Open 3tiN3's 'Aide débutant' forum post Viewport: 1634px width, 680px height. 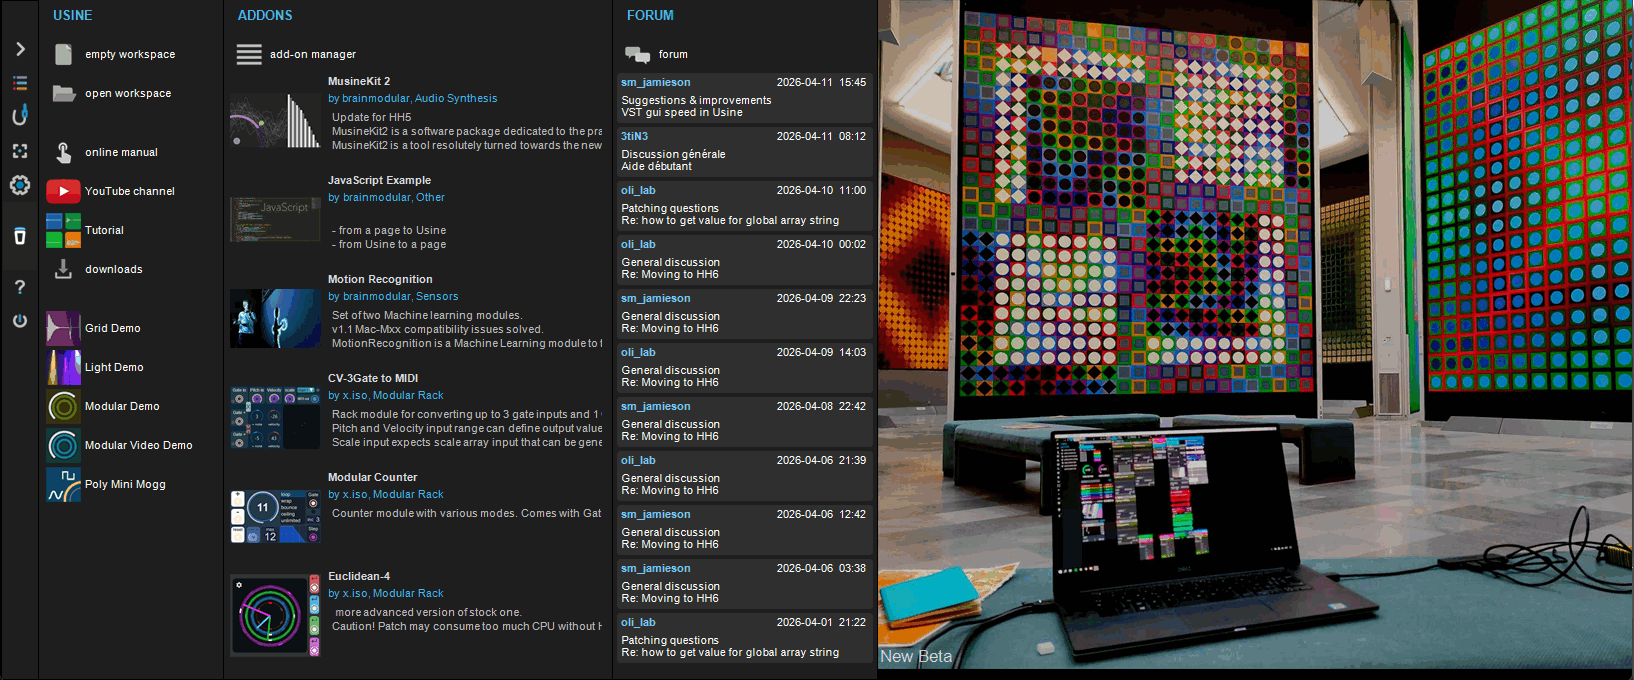[x=744, y=152]
